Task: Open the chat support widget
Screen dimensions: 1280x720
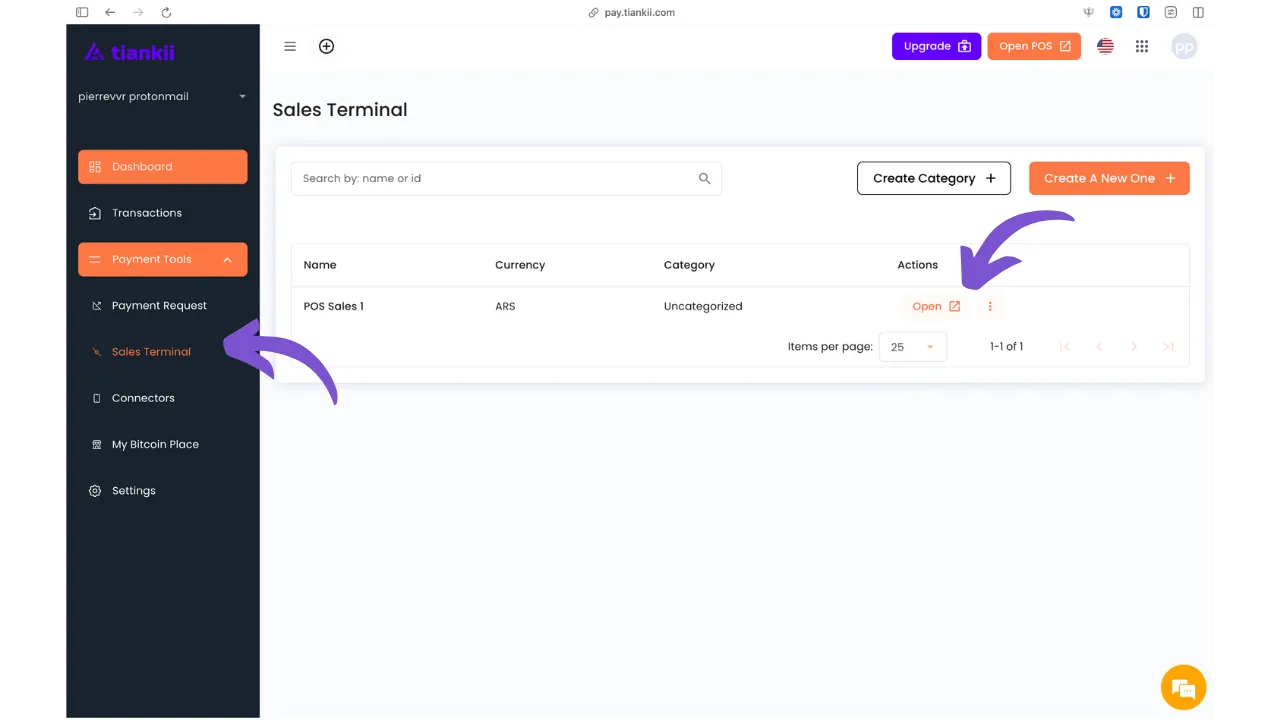Action: tap(1183, 687)
